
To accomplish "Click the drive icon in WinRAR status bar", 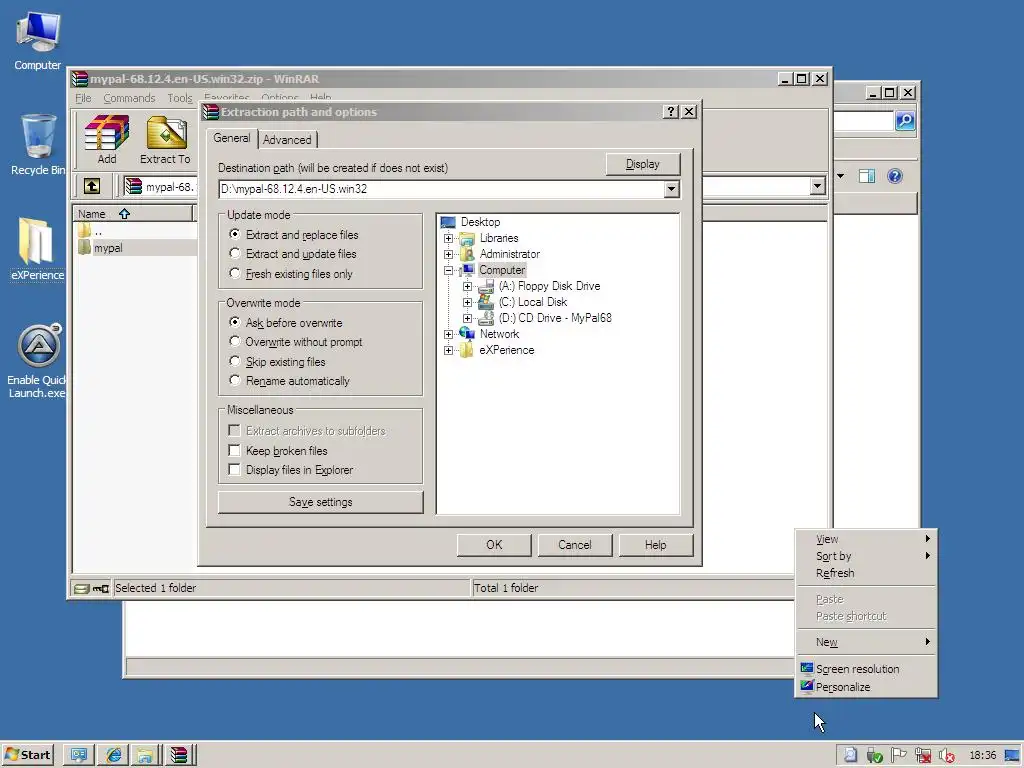I will click(x=81, y=588).
